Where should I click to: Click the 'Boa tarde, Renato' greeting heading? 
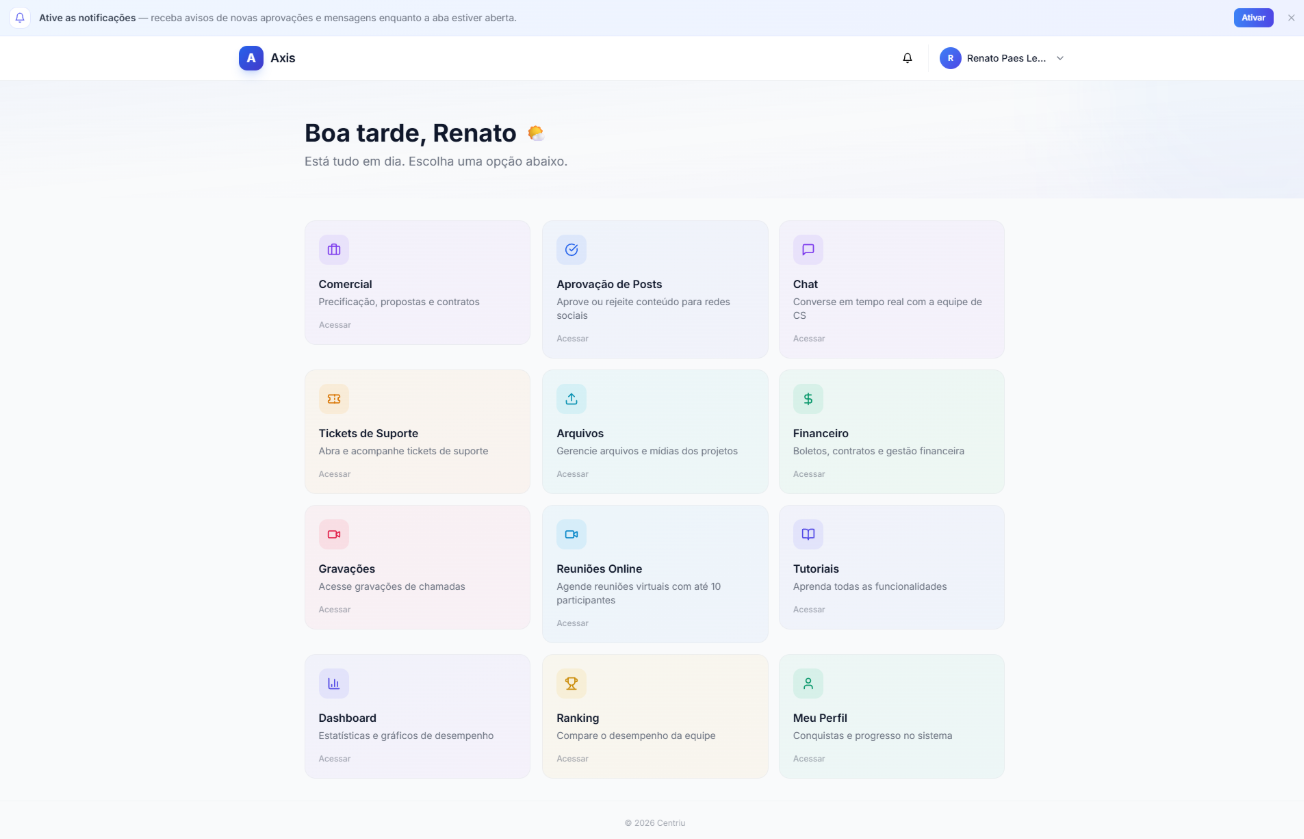tap(410, 133)
